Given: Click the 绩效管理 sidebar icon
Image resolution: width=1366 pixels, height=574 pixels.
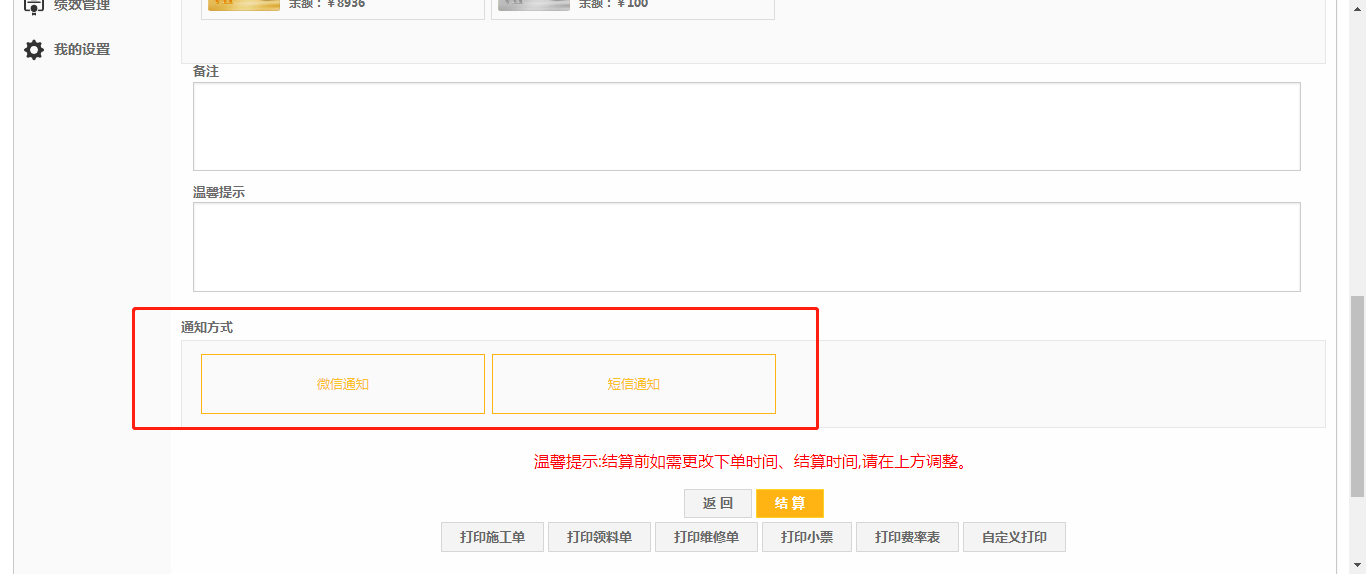Looking at the screenshot, I should (34, 6).
